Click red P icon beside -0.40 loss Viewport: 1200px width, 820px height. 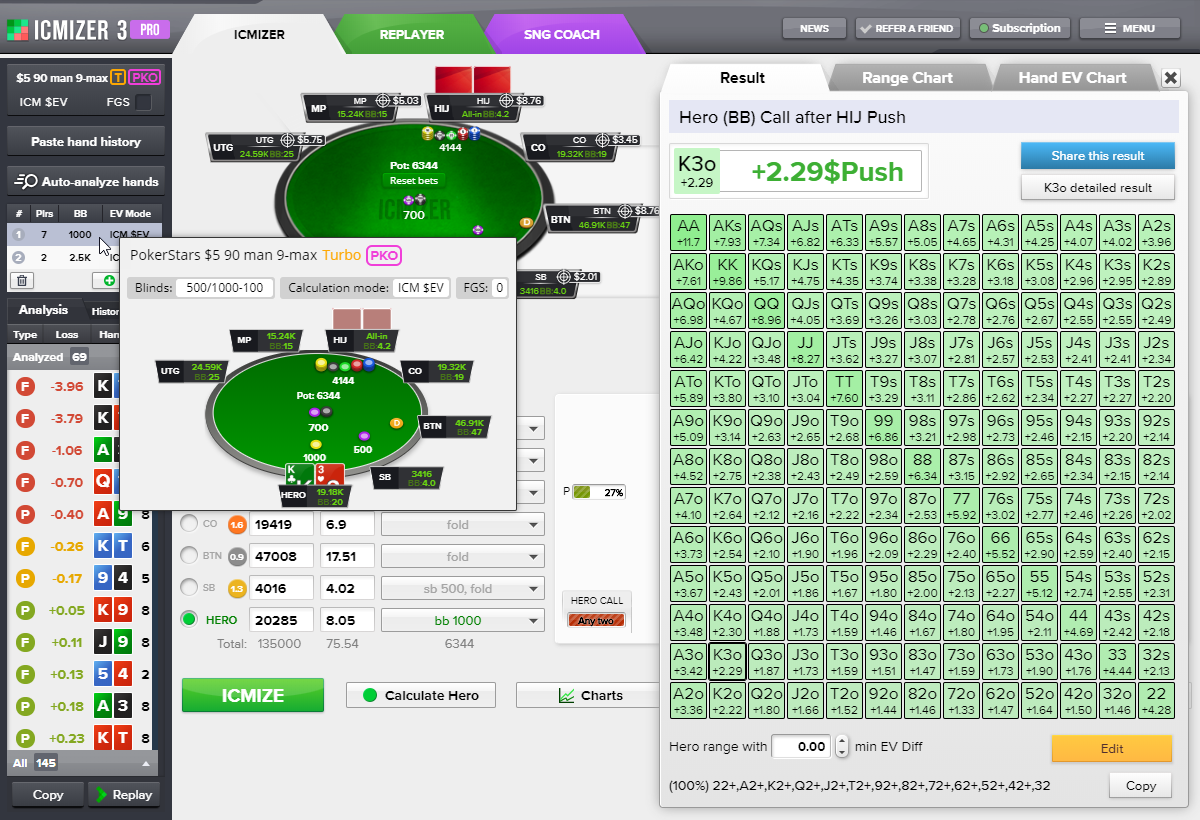28,514
